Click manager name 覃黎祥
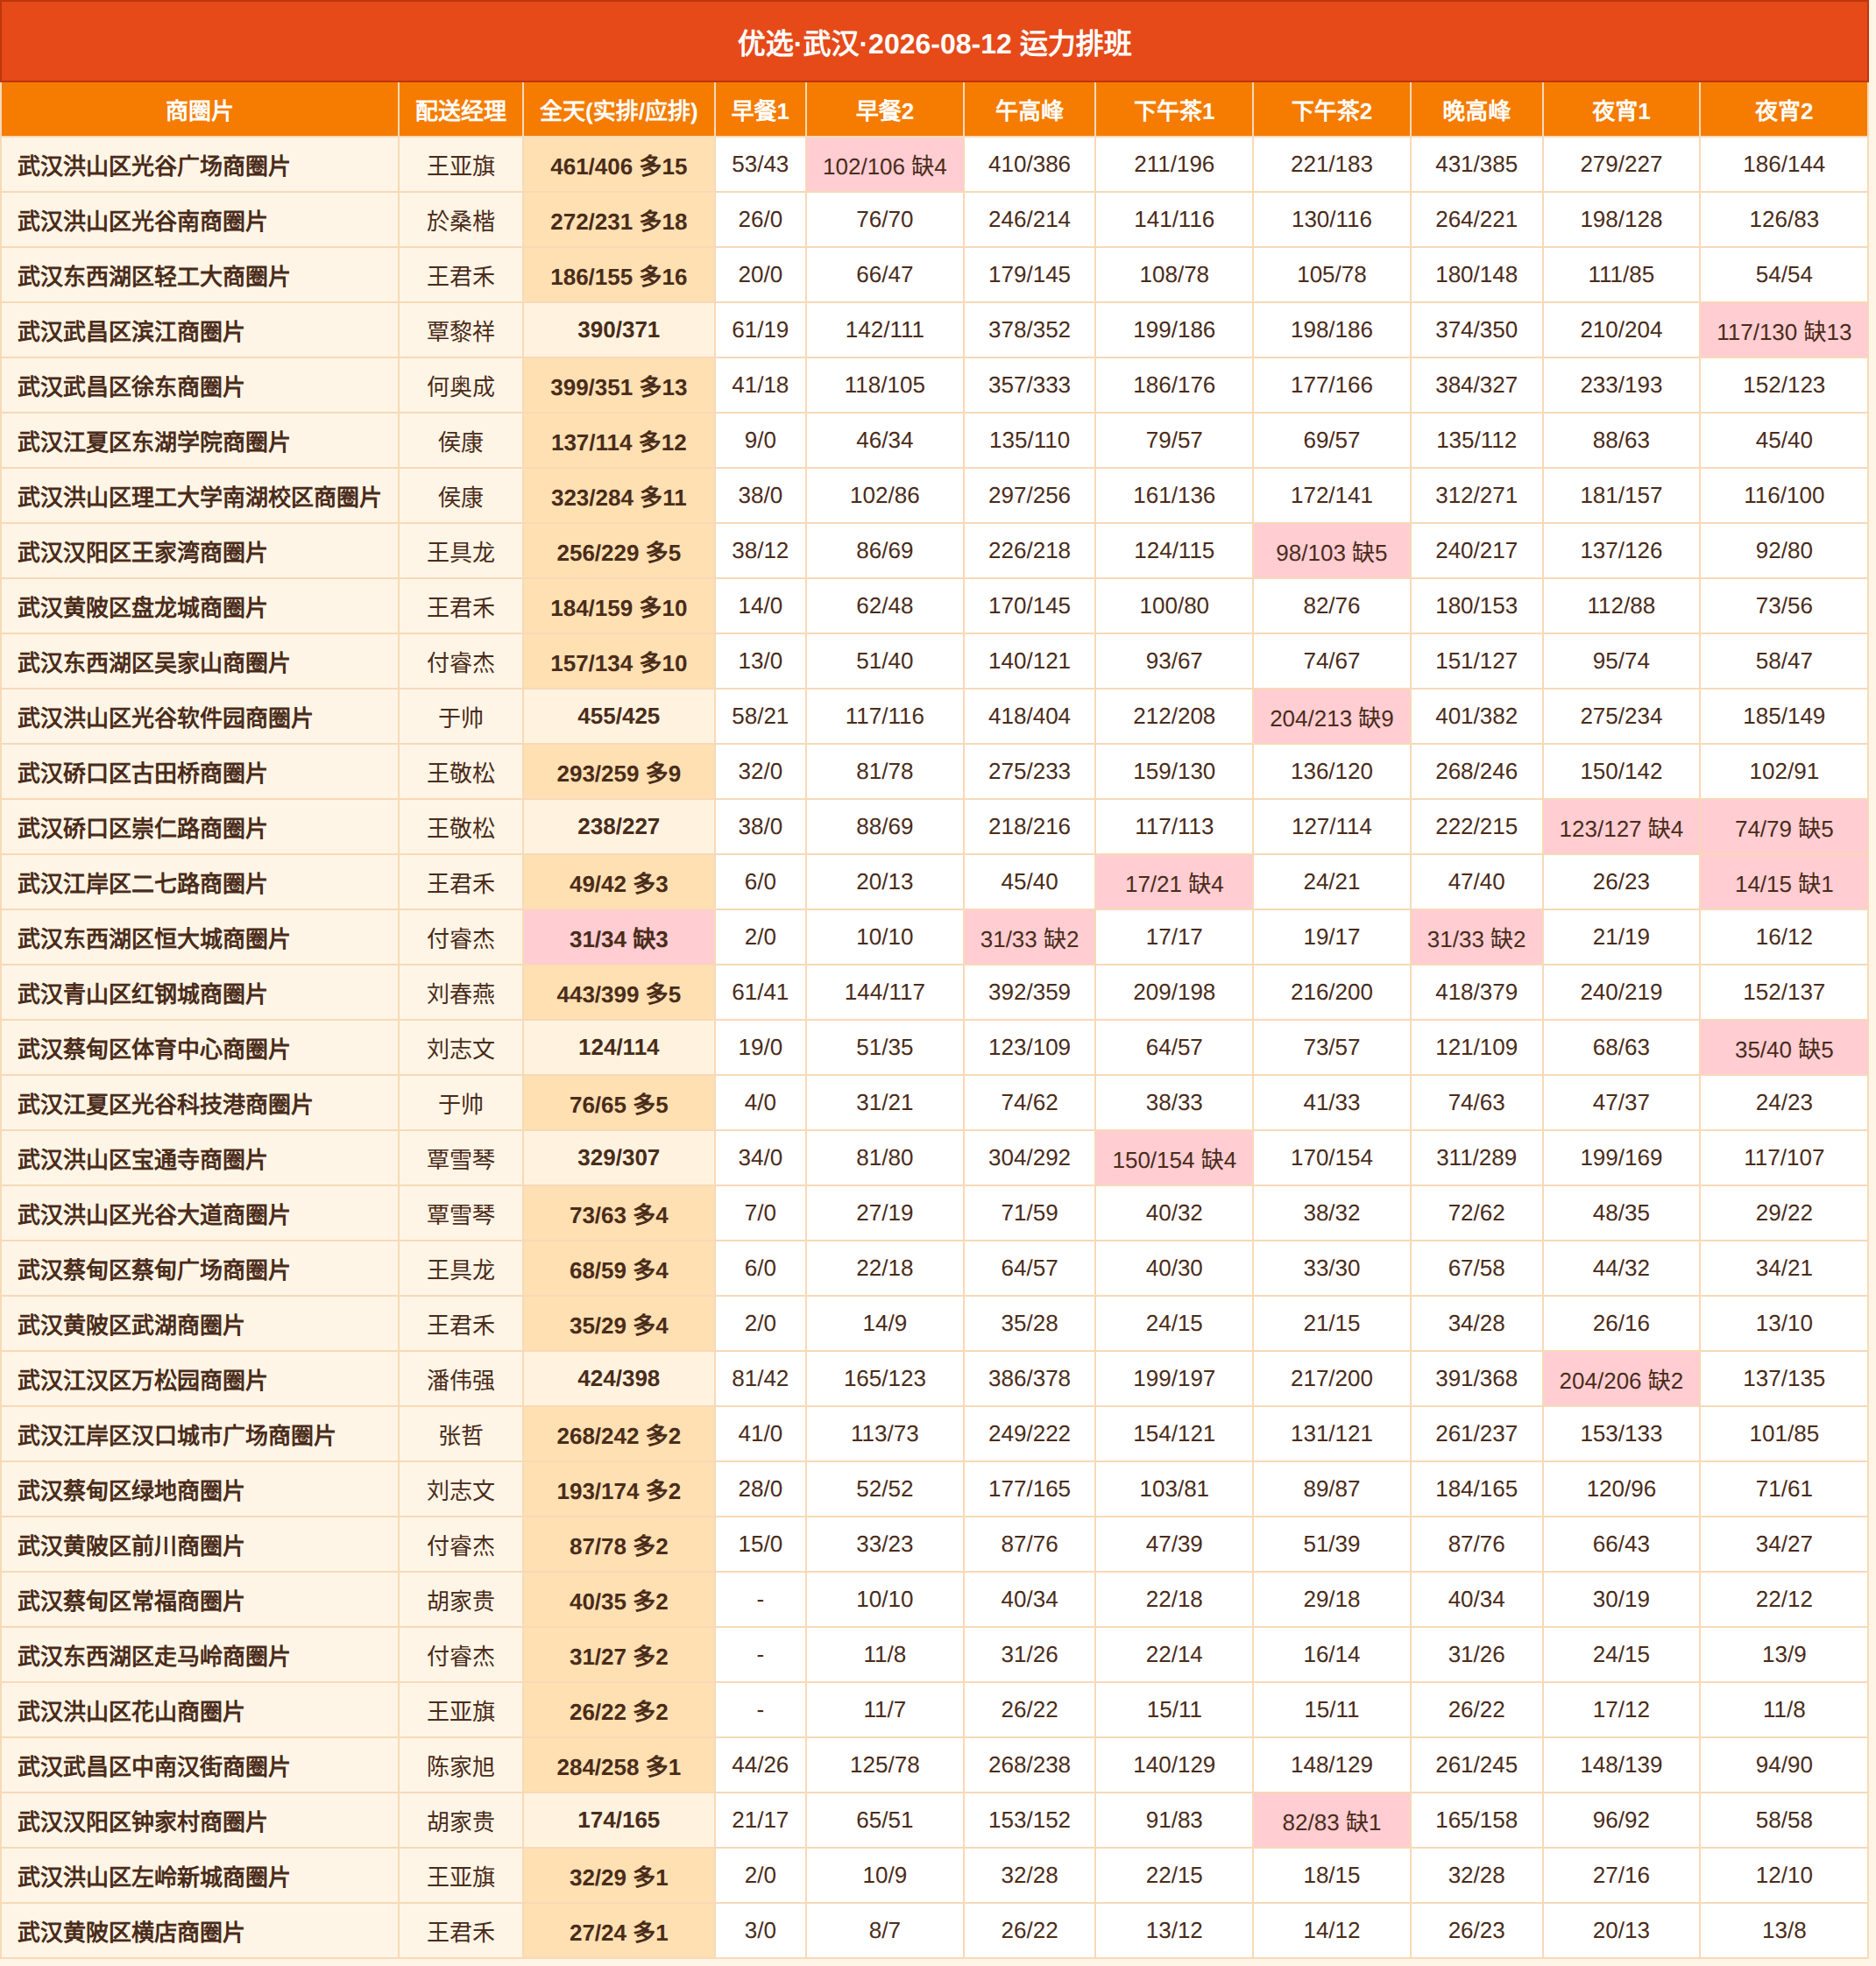The height and width of the screenshot is (1966, 1876). click(460, 331)
